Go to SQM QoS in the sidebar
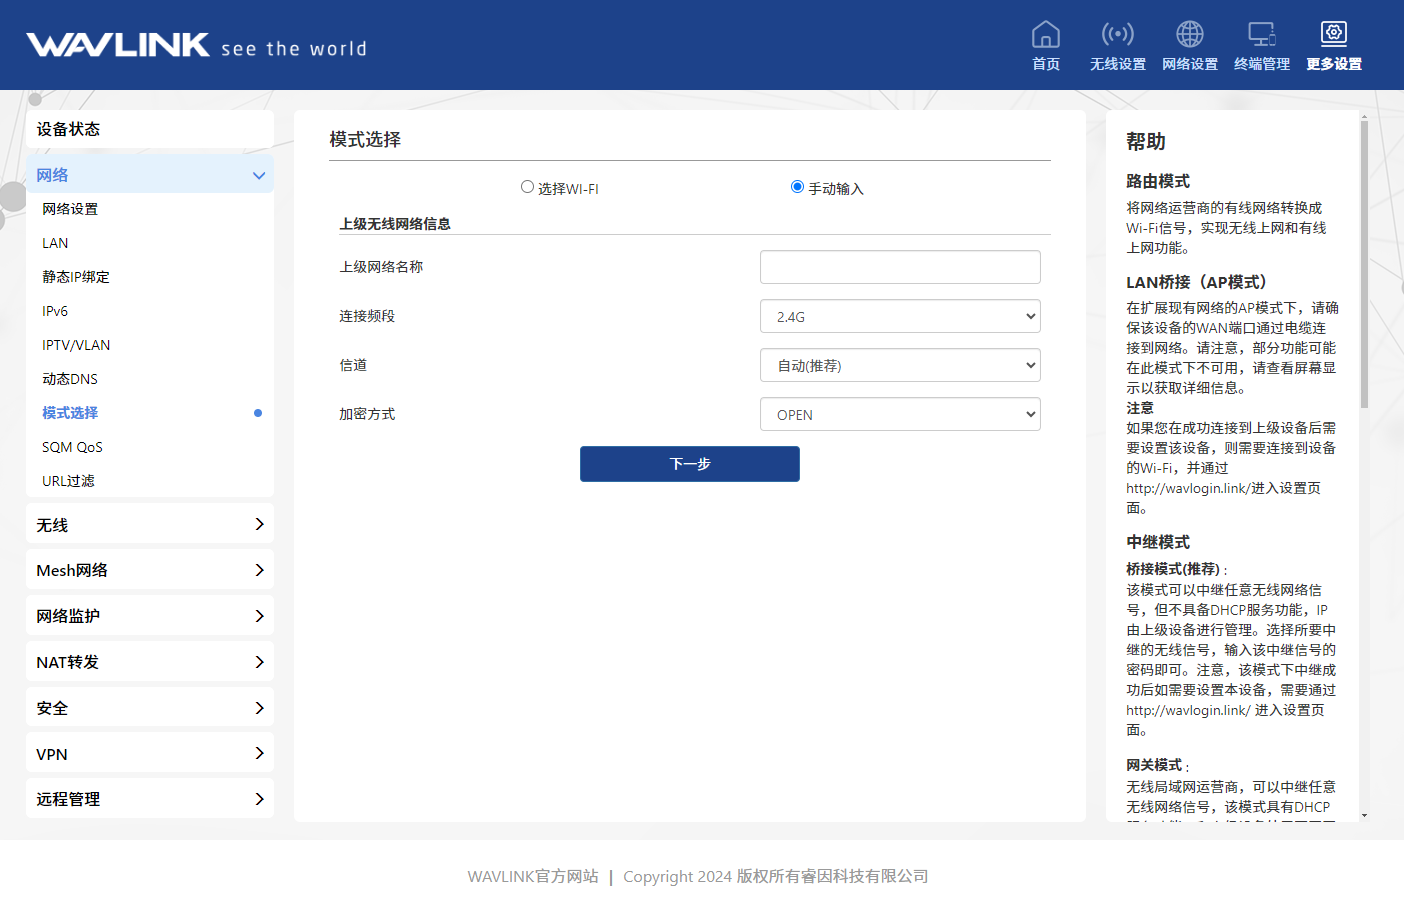1404x910 pixels. pyautogui.click(x=72, y=447)
